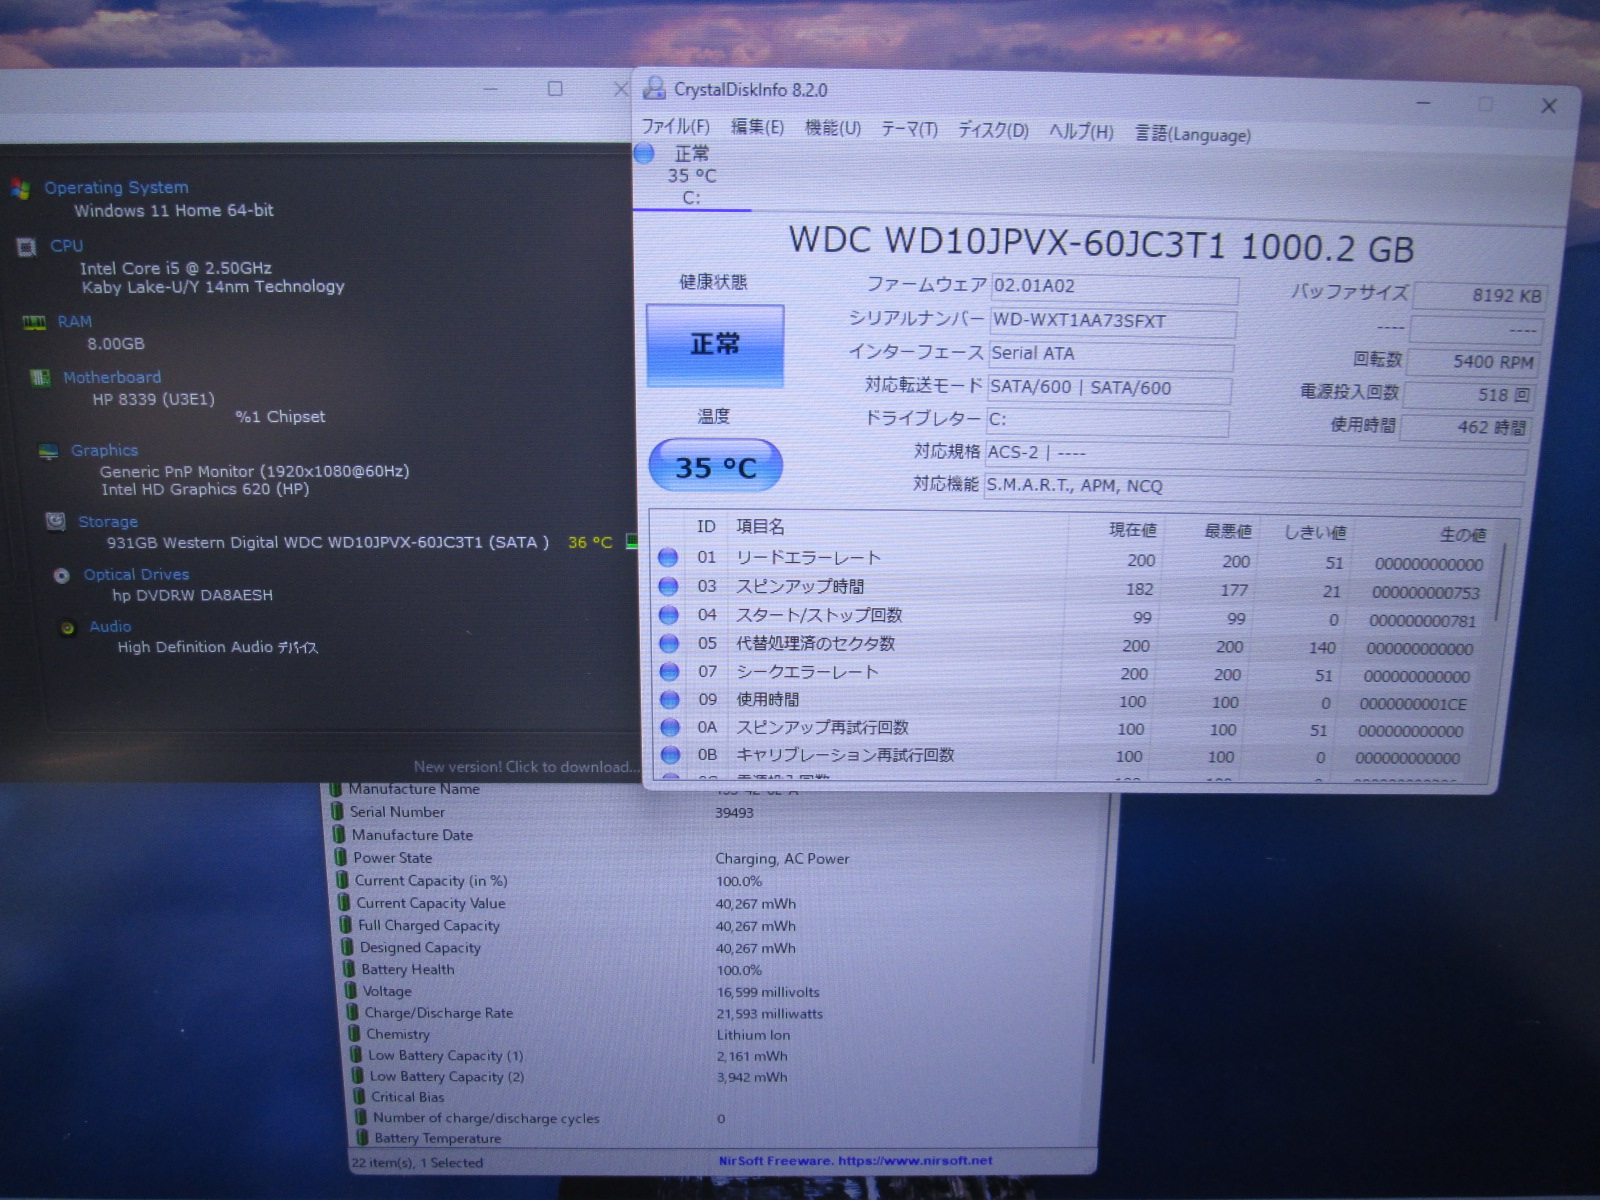
Task: Open the NirSoft Freeware website link
Action: [x=855, y=1161]
